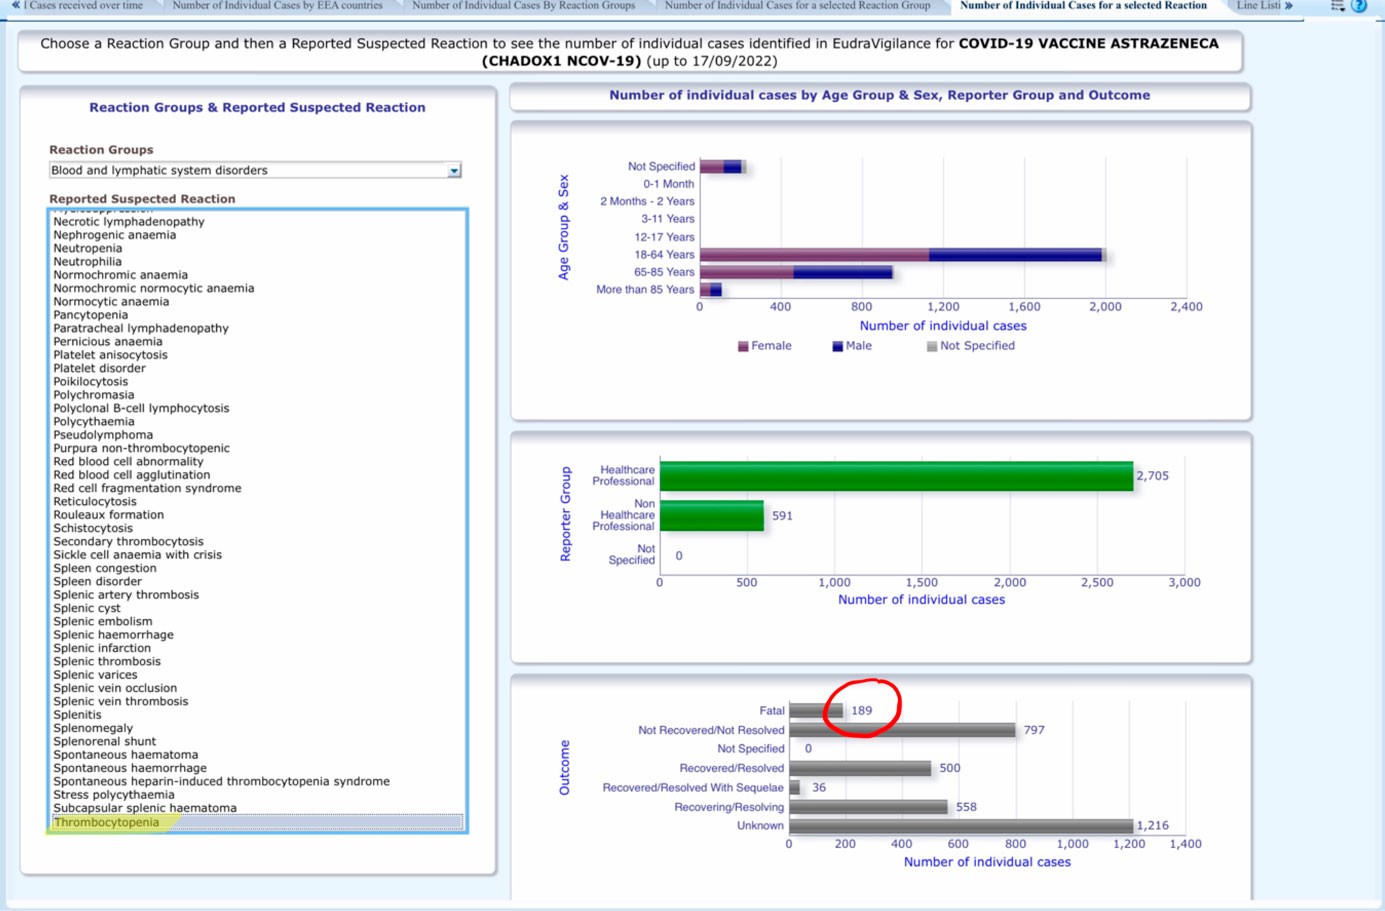Switch to Line Listing tab
Image resolution: width=1385 pixels, height=911 pixels.
coord(1258,6)
